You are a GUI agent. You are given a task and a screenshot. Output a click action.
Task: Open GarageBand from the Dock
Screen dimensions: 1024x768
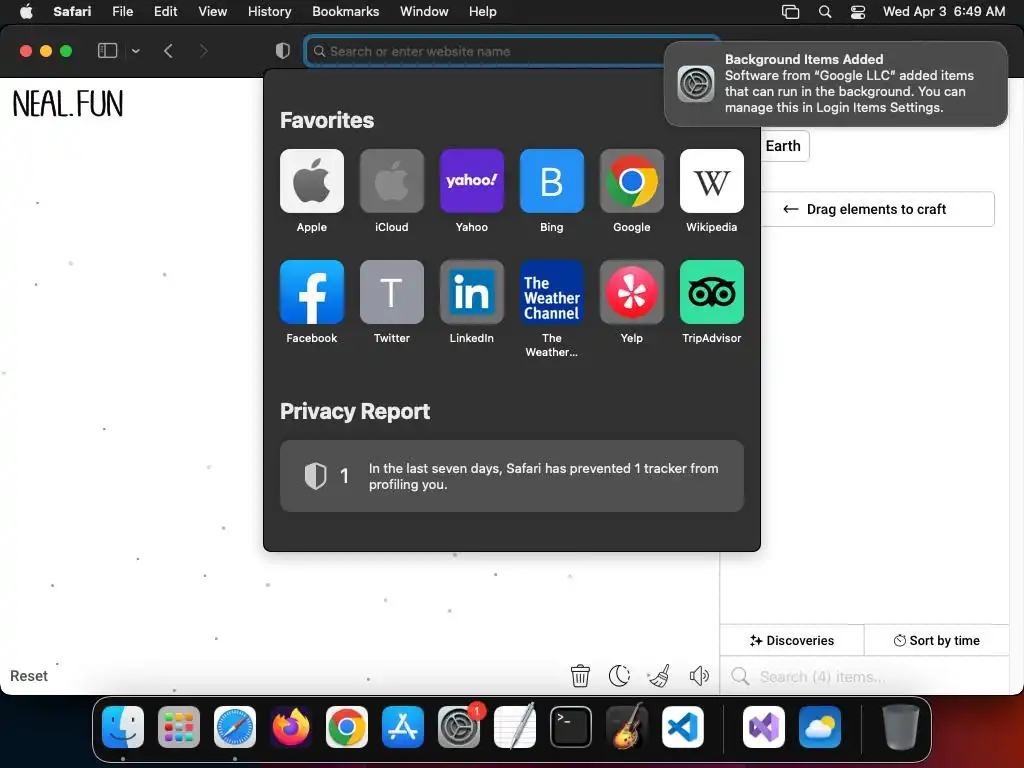(626, 727)
